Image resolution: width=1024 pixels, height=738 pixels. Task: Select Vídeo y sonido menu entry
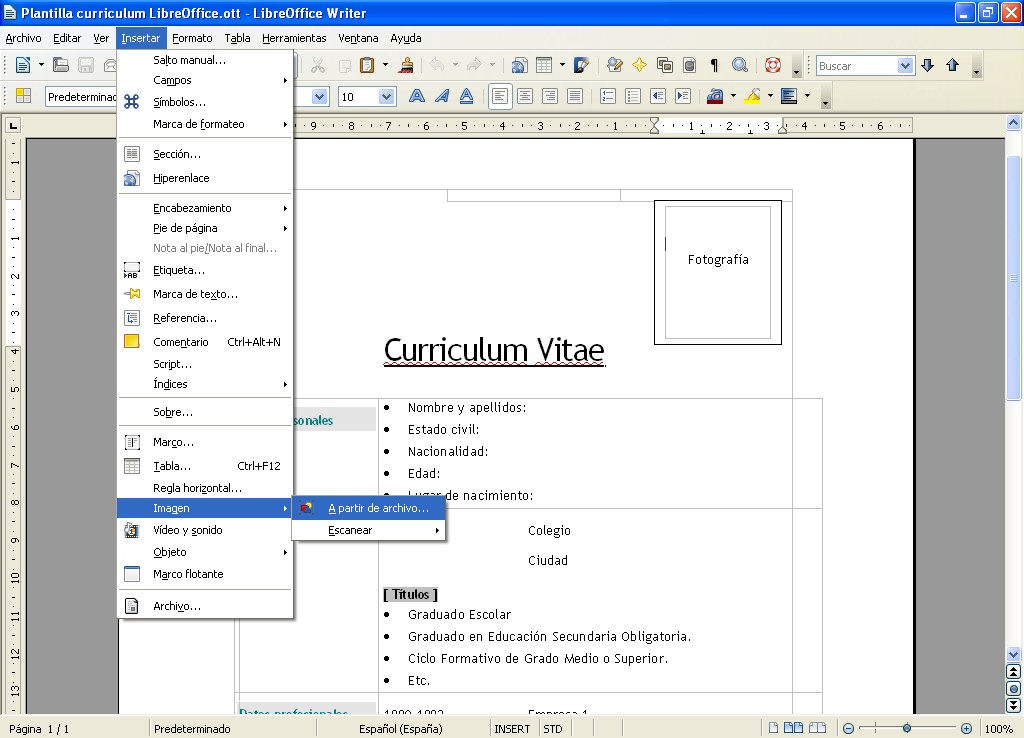[204, 530]
